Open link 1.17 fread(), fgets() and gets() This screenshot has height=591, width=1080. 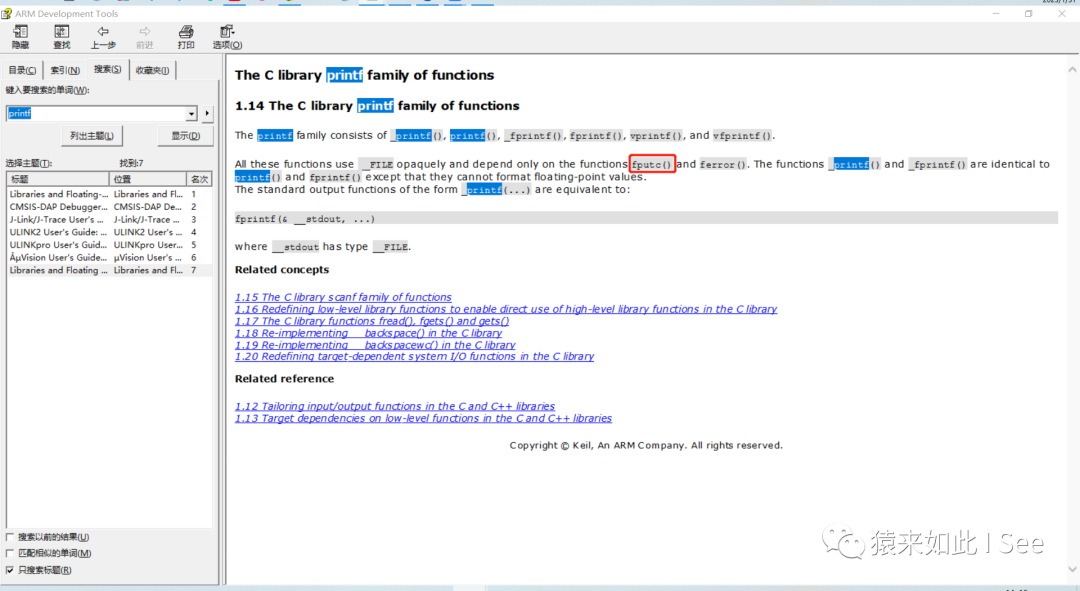click(x=372, y=321)
